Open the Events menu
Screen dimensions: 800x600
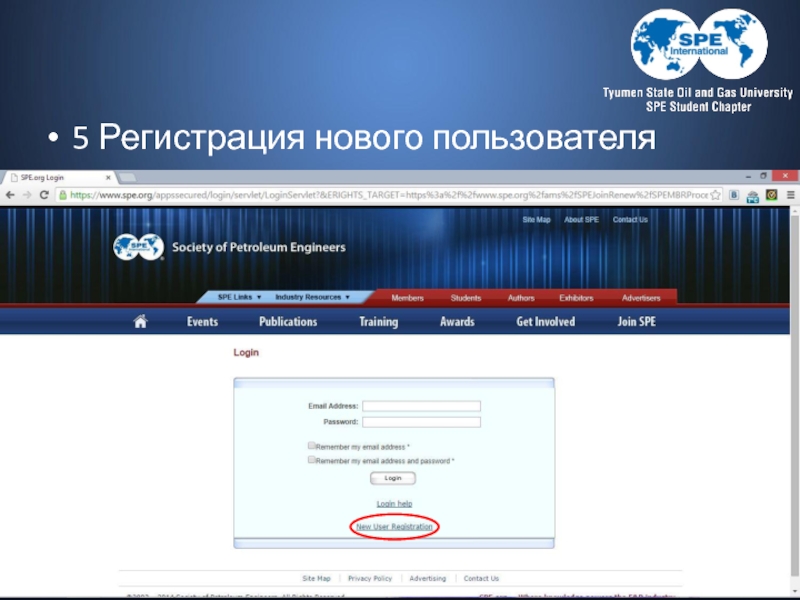(x=202, y=321)
